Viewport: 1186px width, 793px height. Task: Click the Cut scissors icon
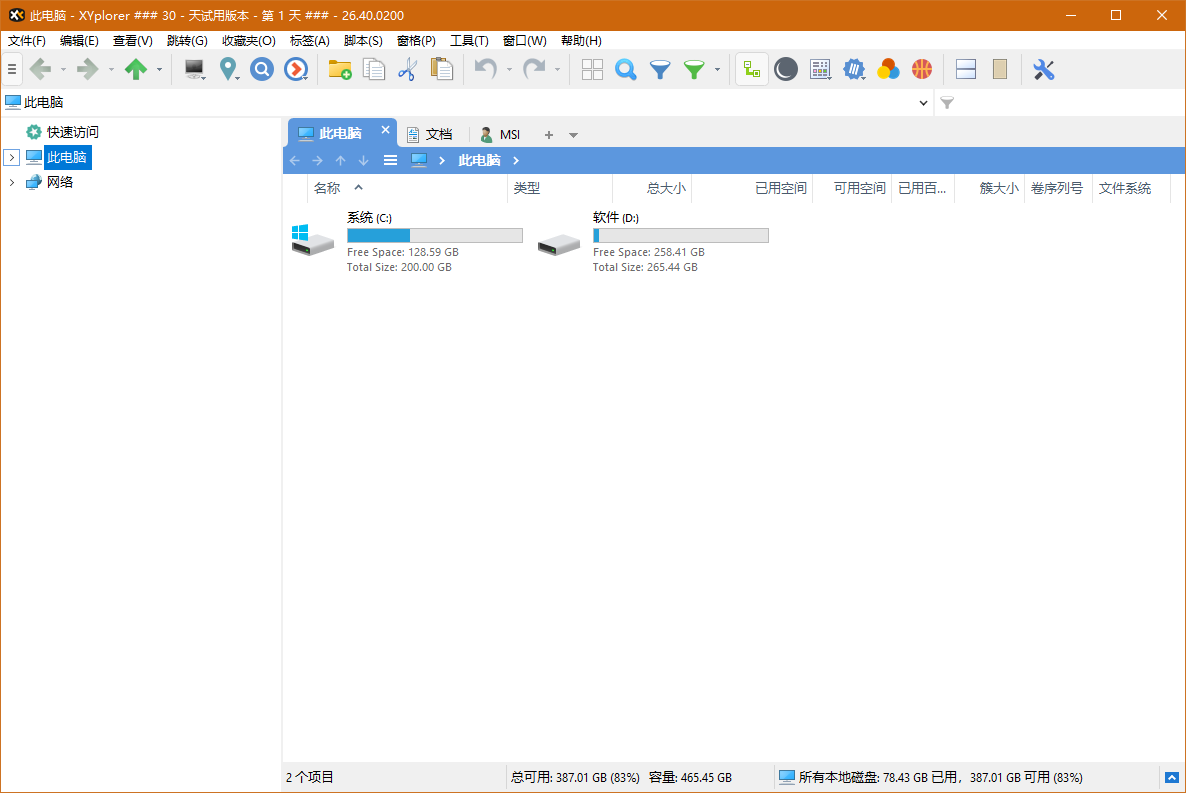408,70
